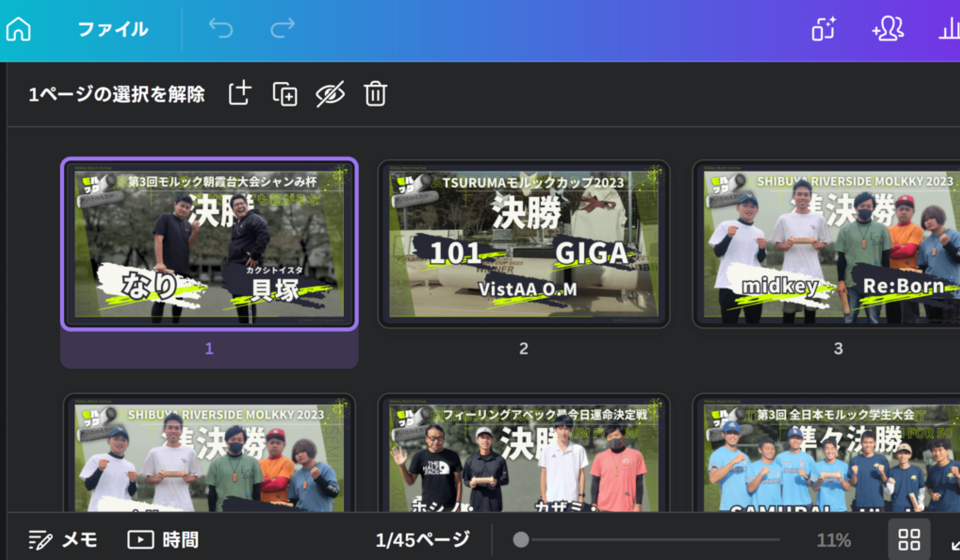Duplicate the selected page
The width and height of the screenshot is (960, 560).
coord(285,94)
